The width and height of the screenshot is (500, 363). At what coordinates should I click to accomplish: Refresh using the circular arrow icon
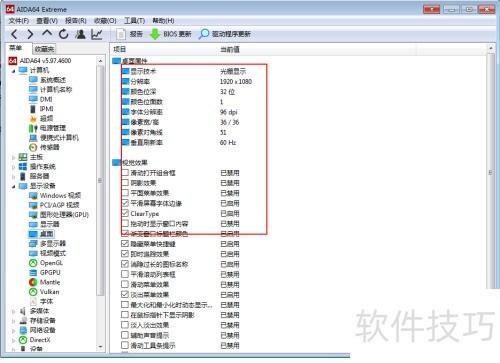tap(63, 34)
